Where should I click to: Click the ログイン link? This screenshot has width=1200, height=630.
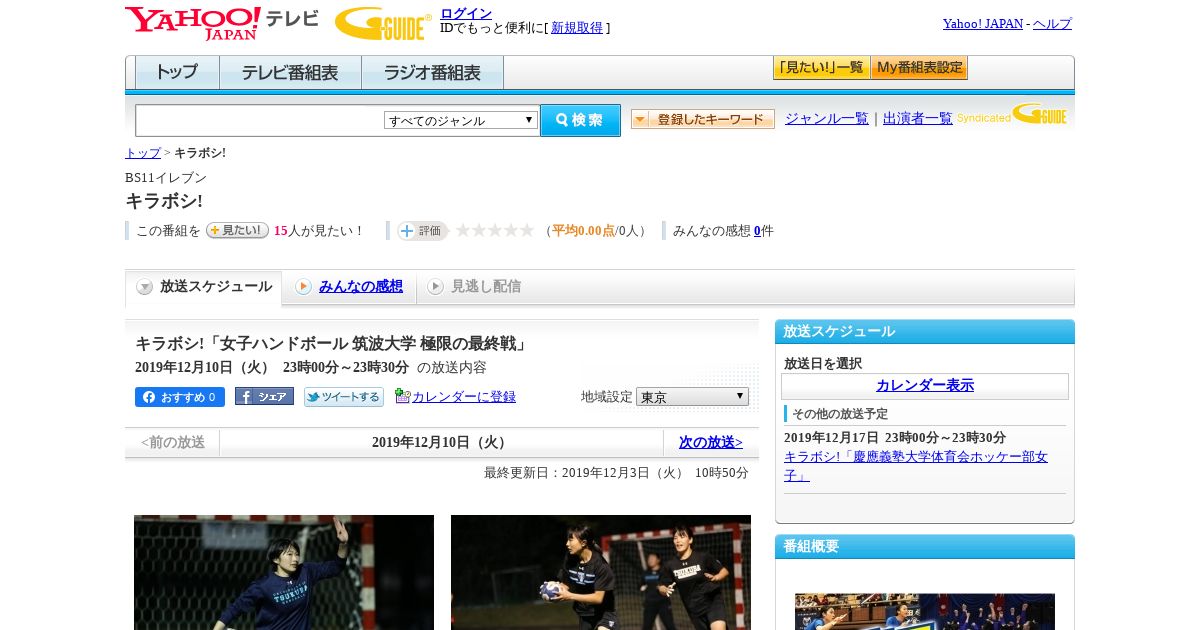(466, 13)
